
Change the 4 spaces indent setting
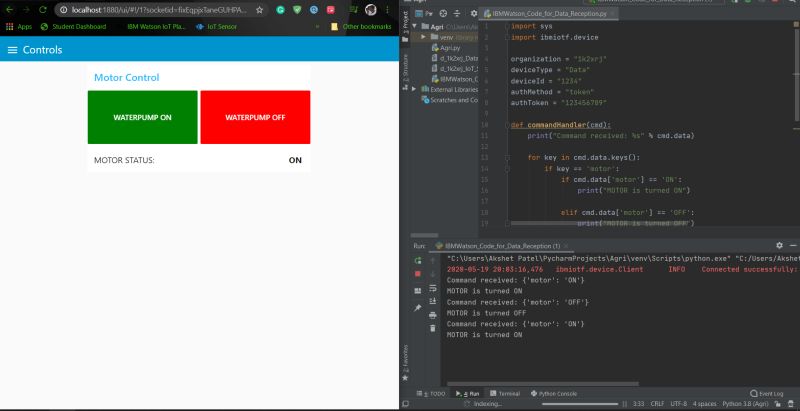click(x=705, y=404)
